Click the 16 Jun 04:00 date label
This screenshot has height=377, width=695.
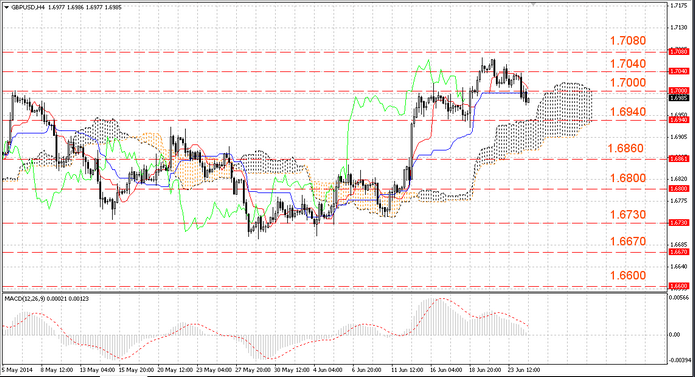[x=446, y=369]
